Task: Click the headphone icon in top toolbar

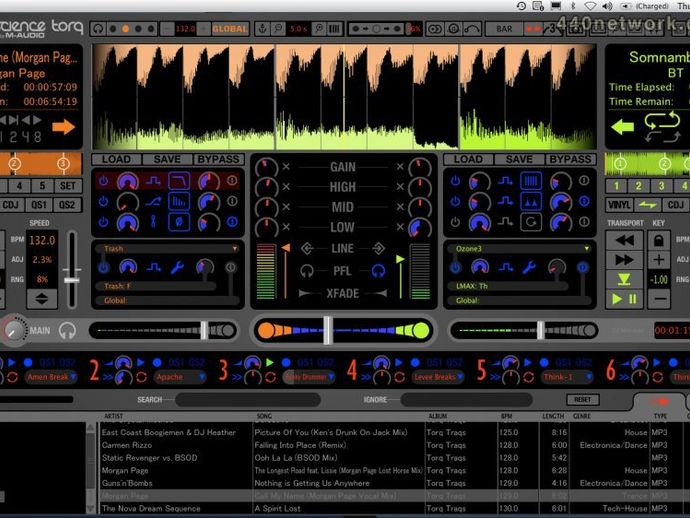Action: [98, 29]
